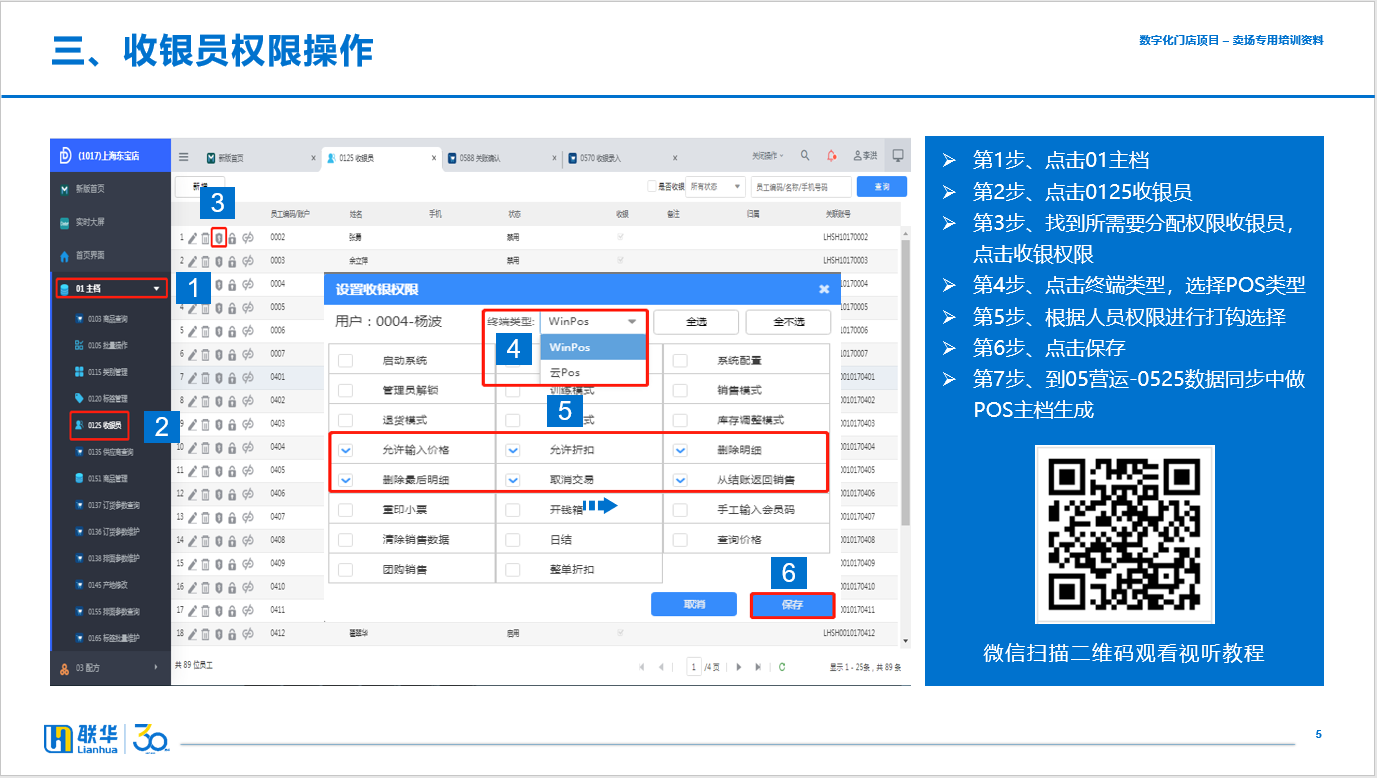Click the shield icon for employee 0407

[219, 517]
